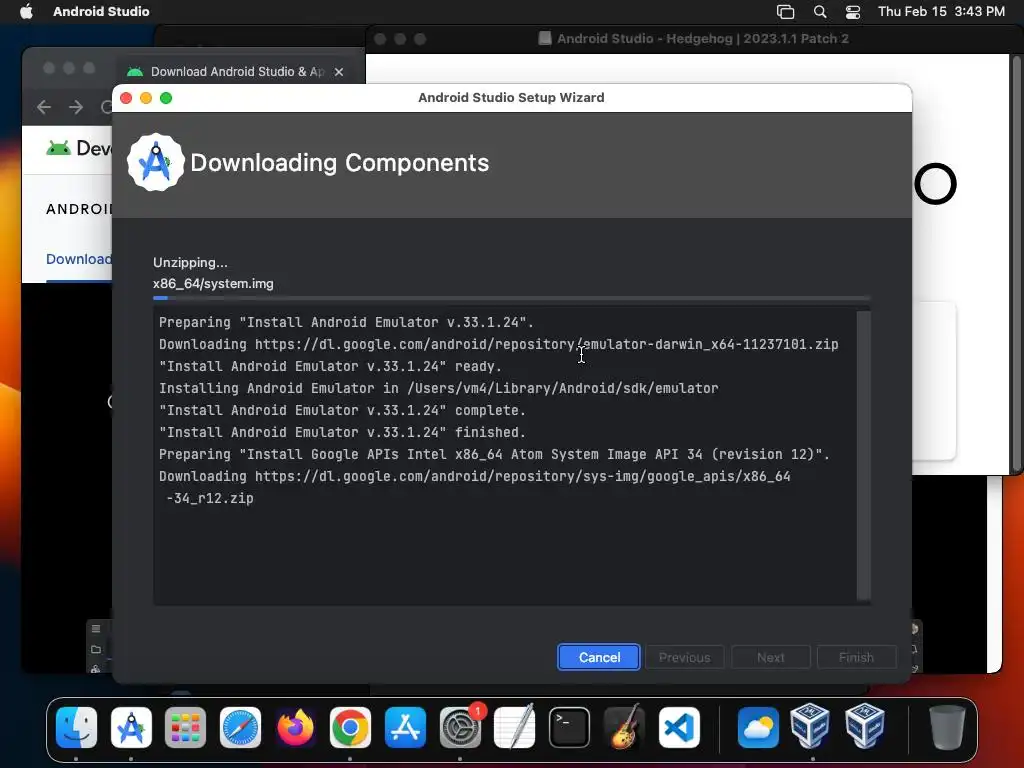Open the Download tab on the webpage
Image resolution: width=1024 pixels, height=768 pixels.
[x=78, y=259]
